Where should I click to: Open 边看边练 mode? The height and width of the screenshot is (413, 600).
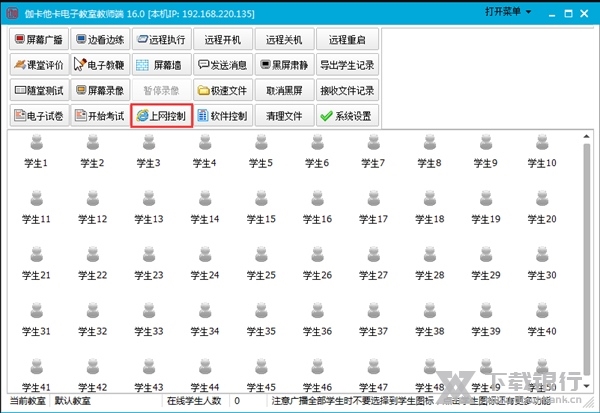tap(100, 39)
